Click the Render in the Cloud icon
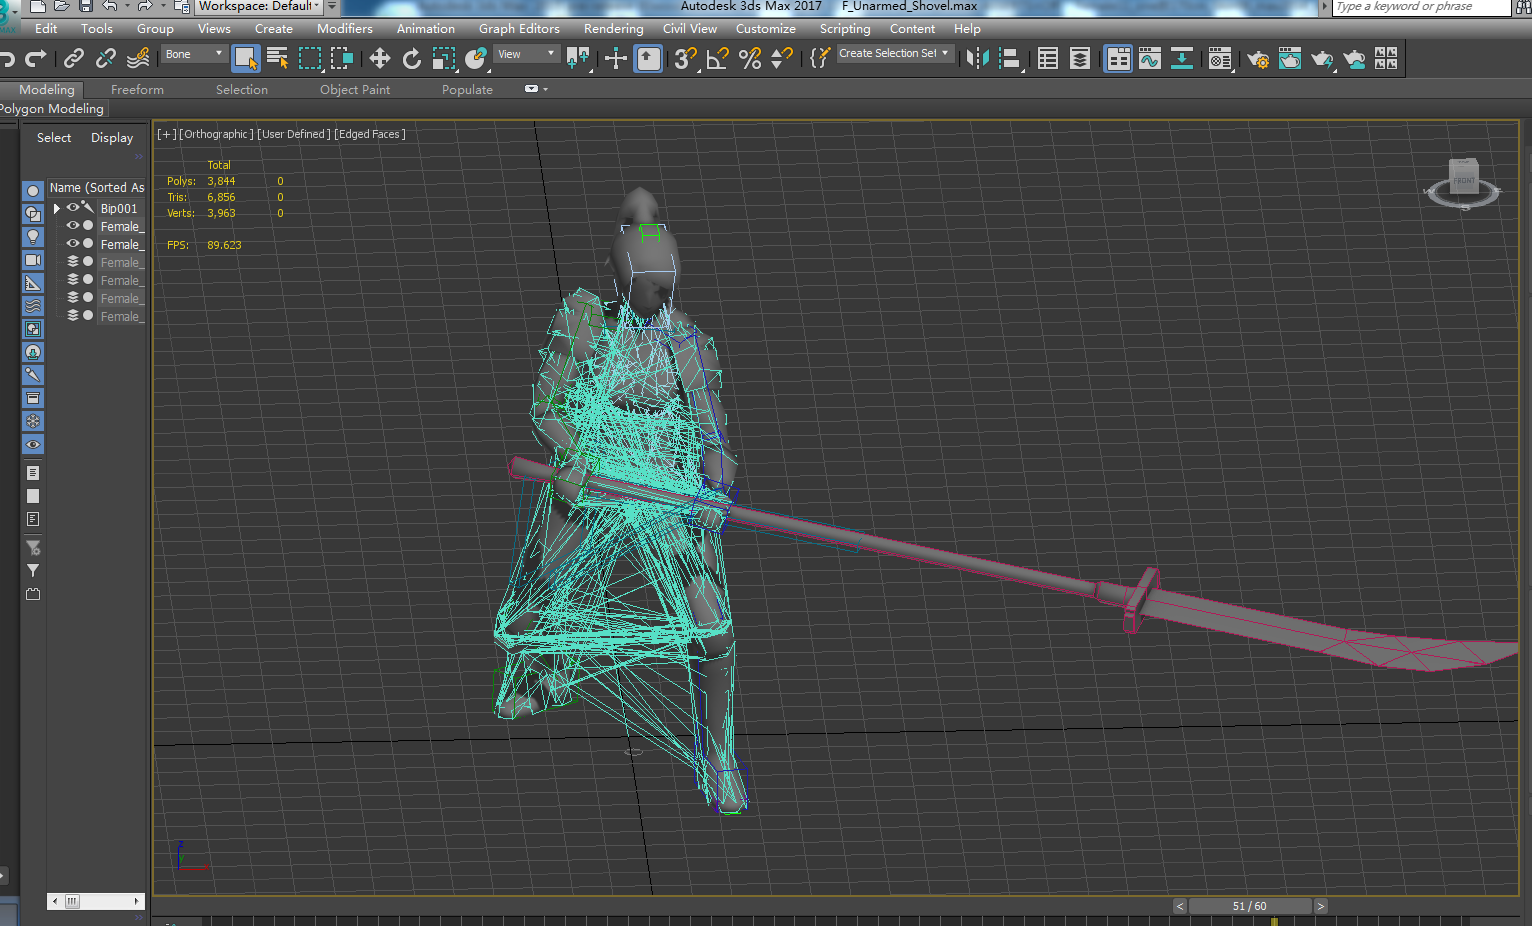Viewport: 1532px width, 926px height. point(1355,59)
